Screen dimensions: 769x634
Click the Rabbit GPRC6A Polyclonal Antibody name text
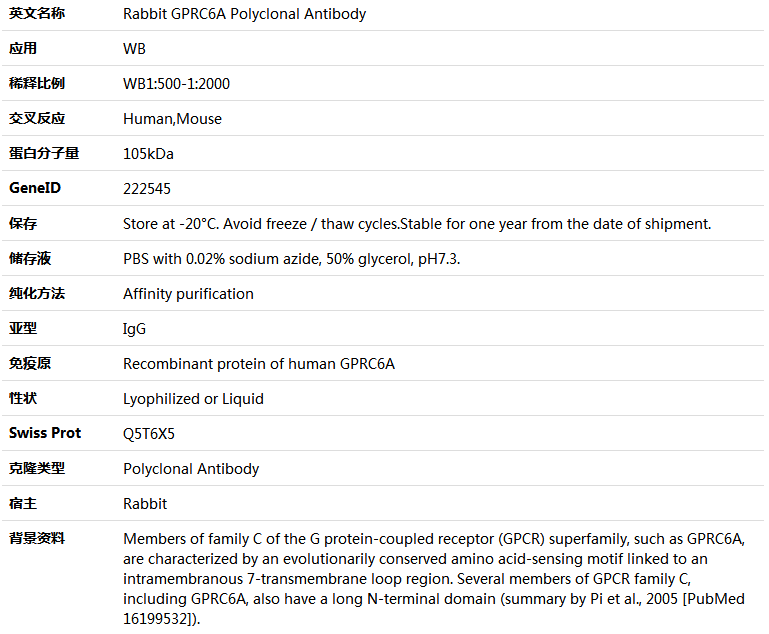pyautogui.click(x=244, y=14)
